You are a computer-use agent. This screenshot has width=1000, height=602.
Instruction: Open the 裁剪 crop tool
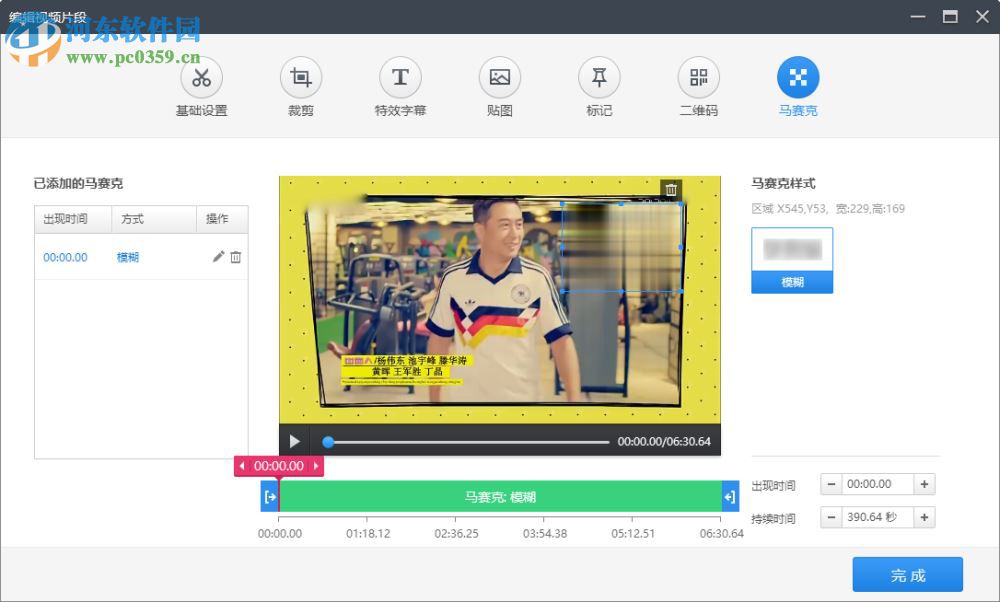click(x=300, y=86)
